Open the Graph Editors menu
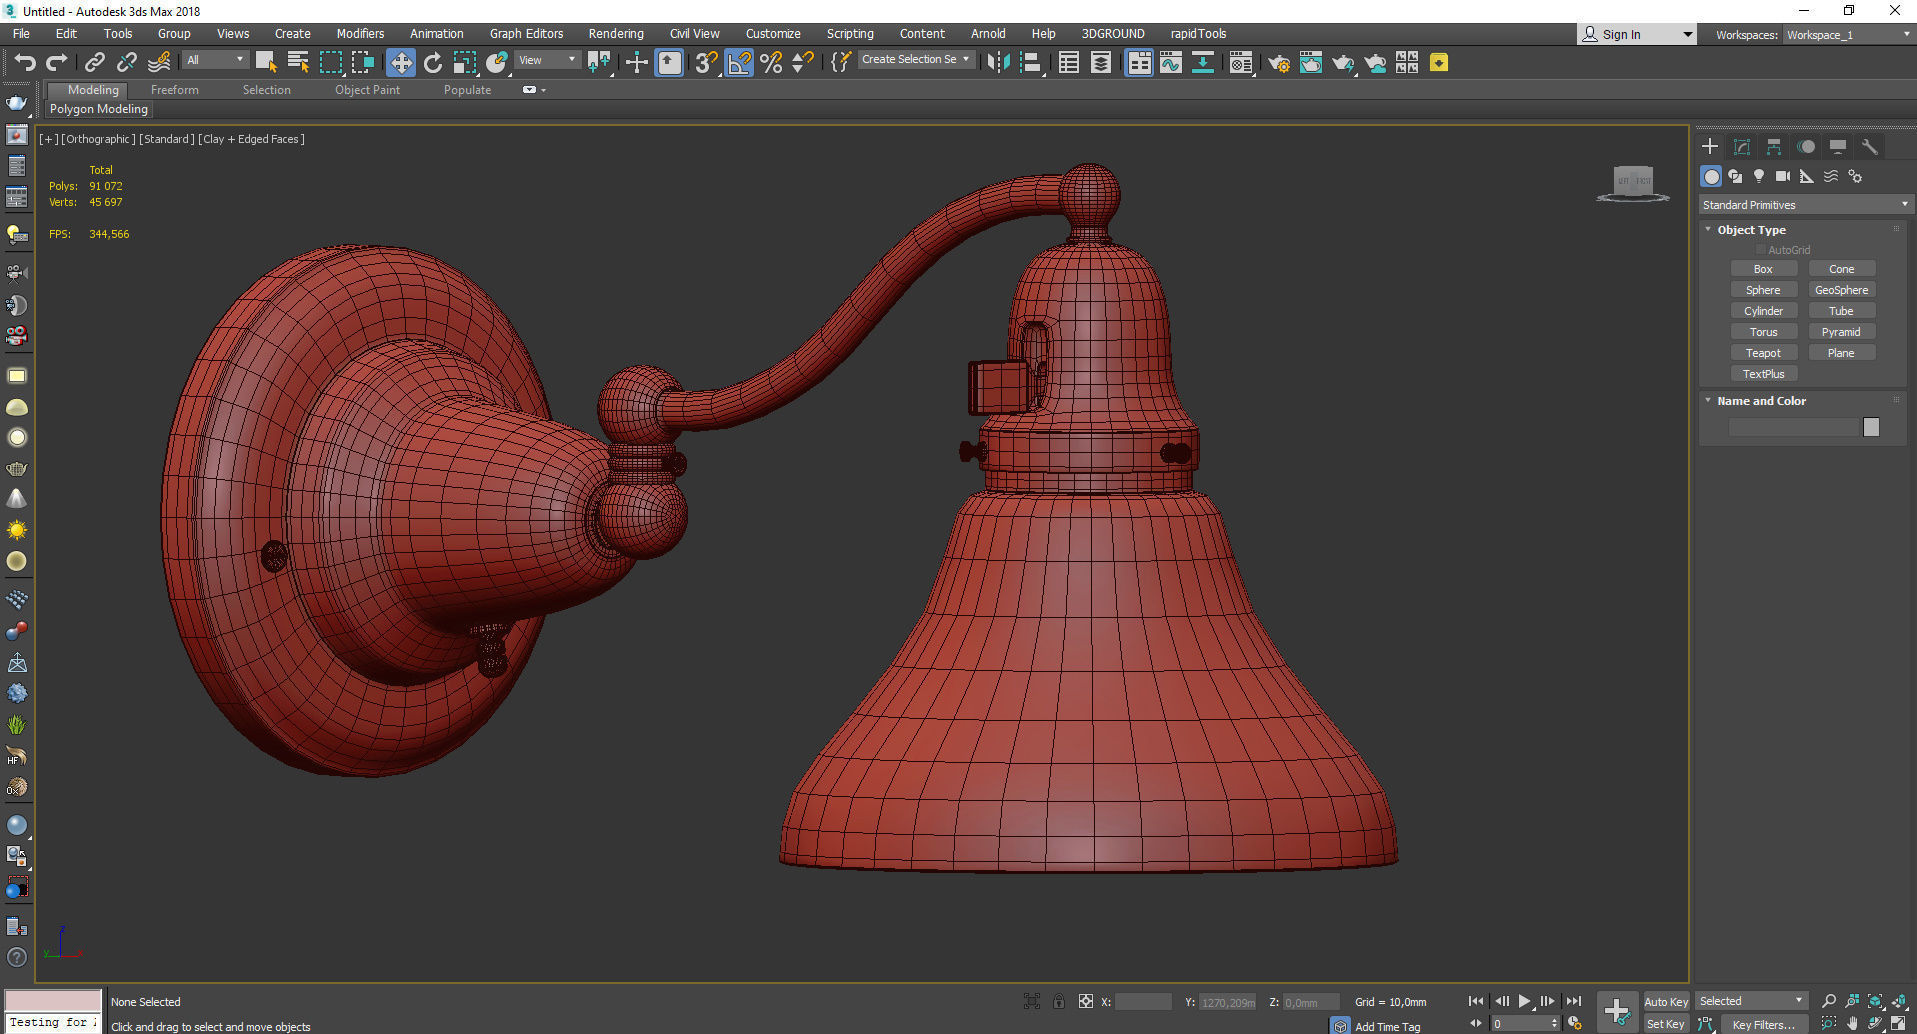 point(526,34)
